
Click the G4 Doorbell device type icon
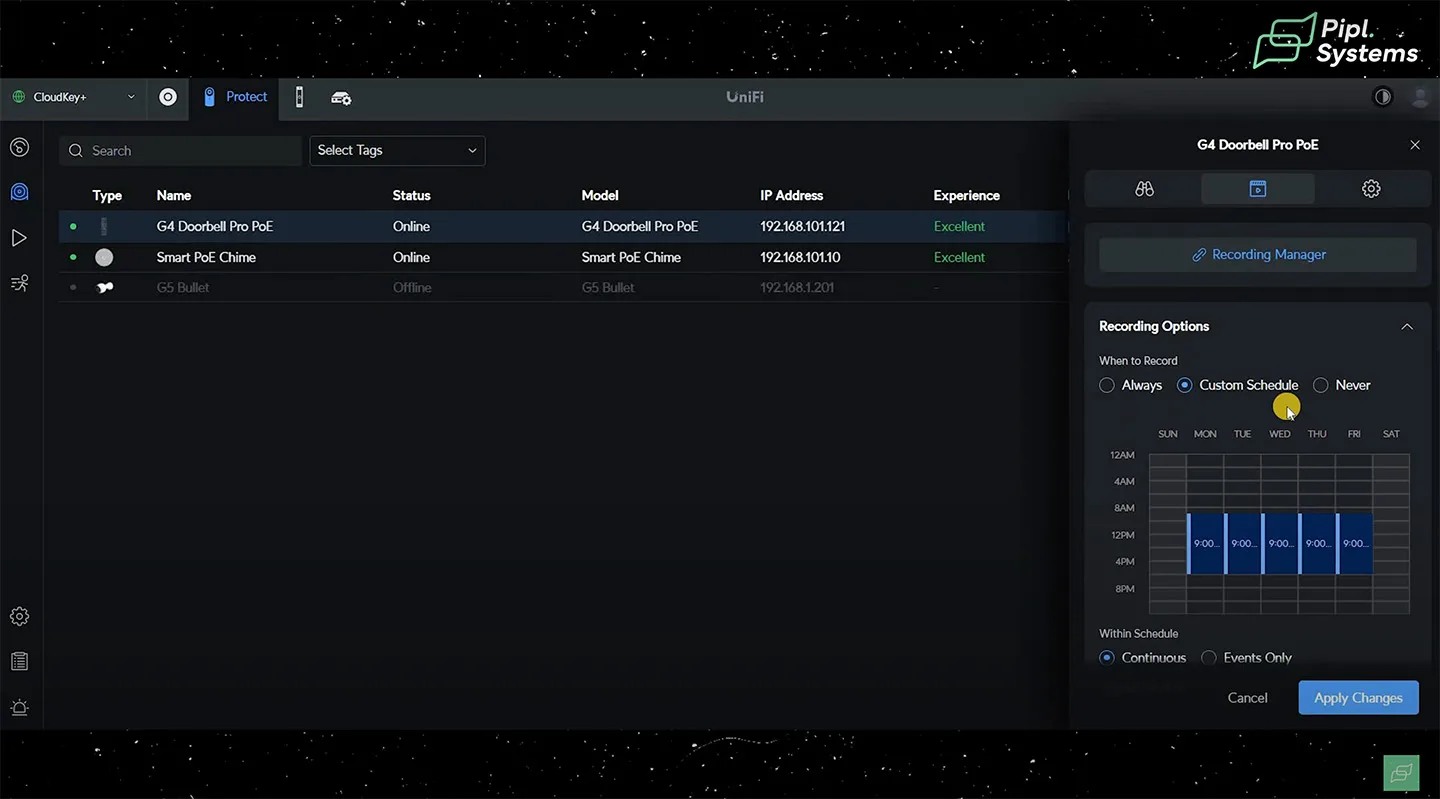(x=104, y=227)
